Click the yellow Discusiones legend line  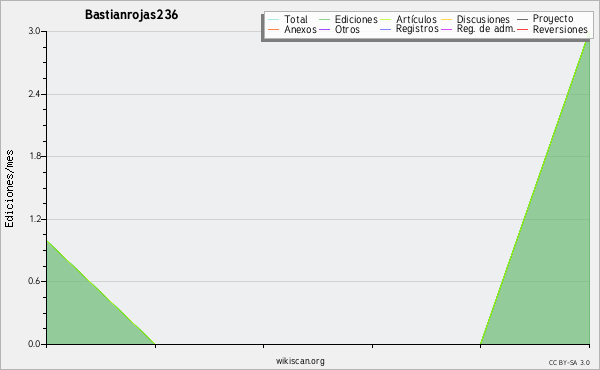click(447, 19)
